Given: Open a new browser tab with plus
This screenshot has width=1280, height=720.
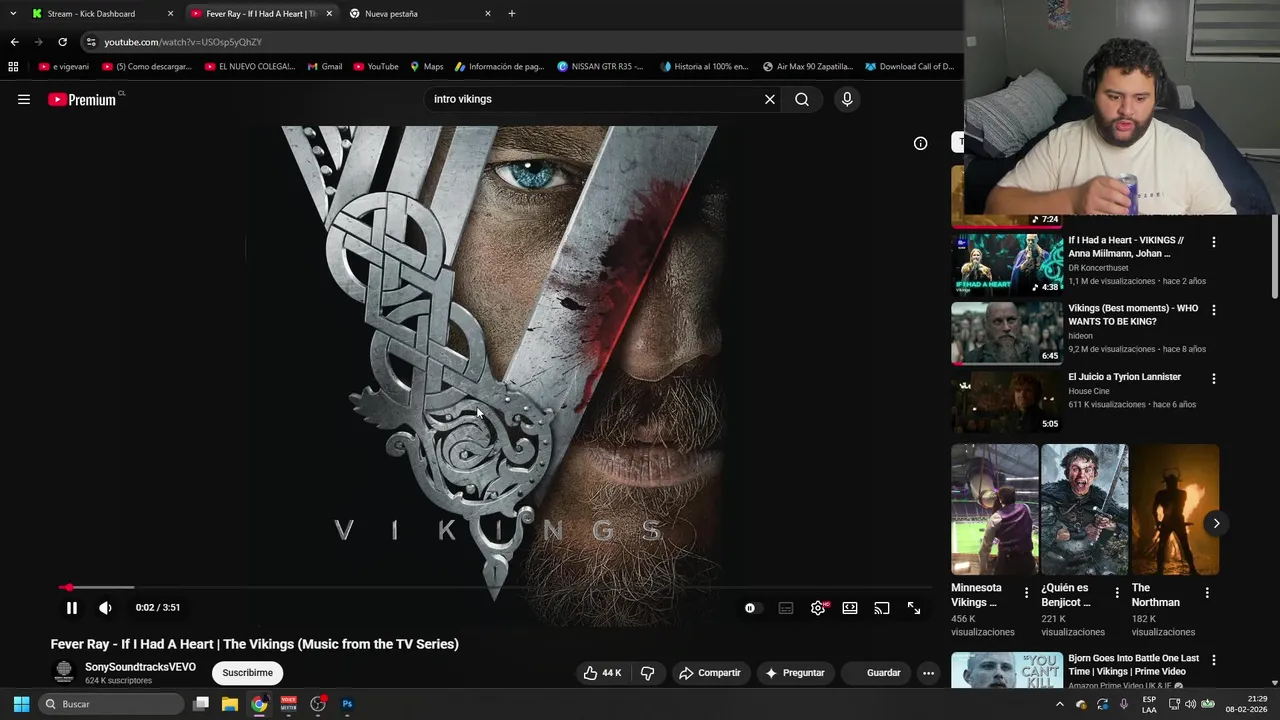Looking at the screenshot, I should coord(512,14).
